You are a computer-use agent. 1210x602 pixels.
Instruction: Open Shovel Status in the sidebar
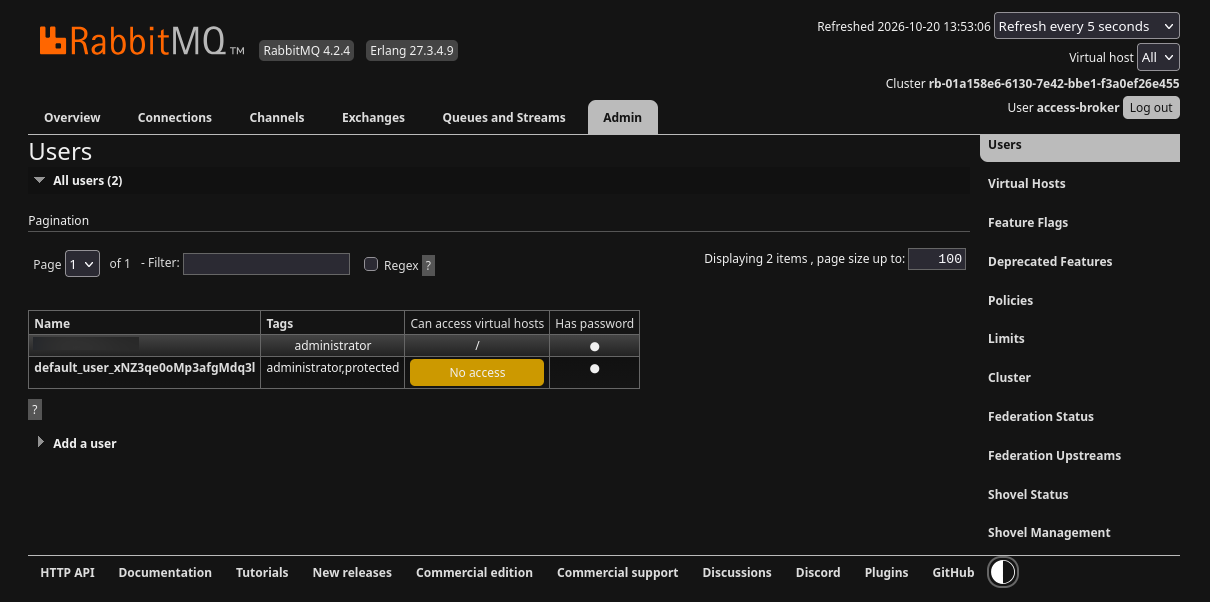[x=1028, y=494]
